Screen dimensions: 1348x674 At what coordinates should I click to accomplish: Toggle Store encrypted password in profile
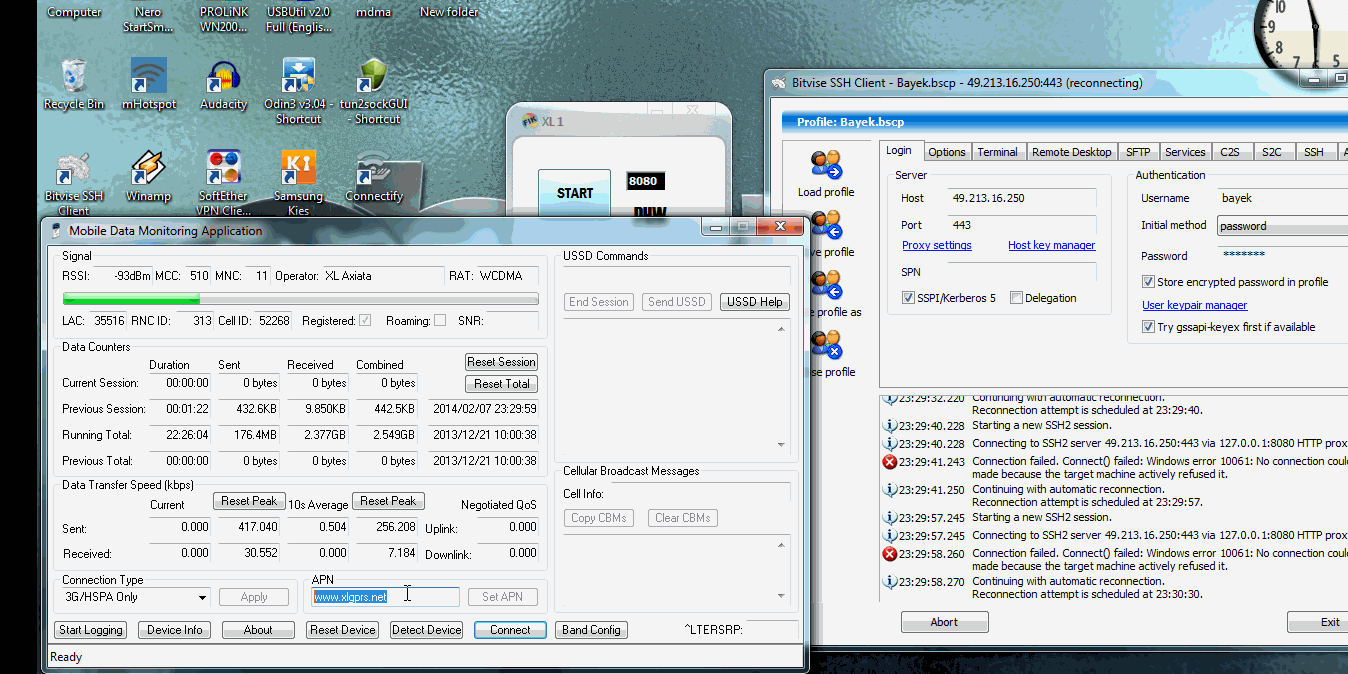coord(1149,282)
